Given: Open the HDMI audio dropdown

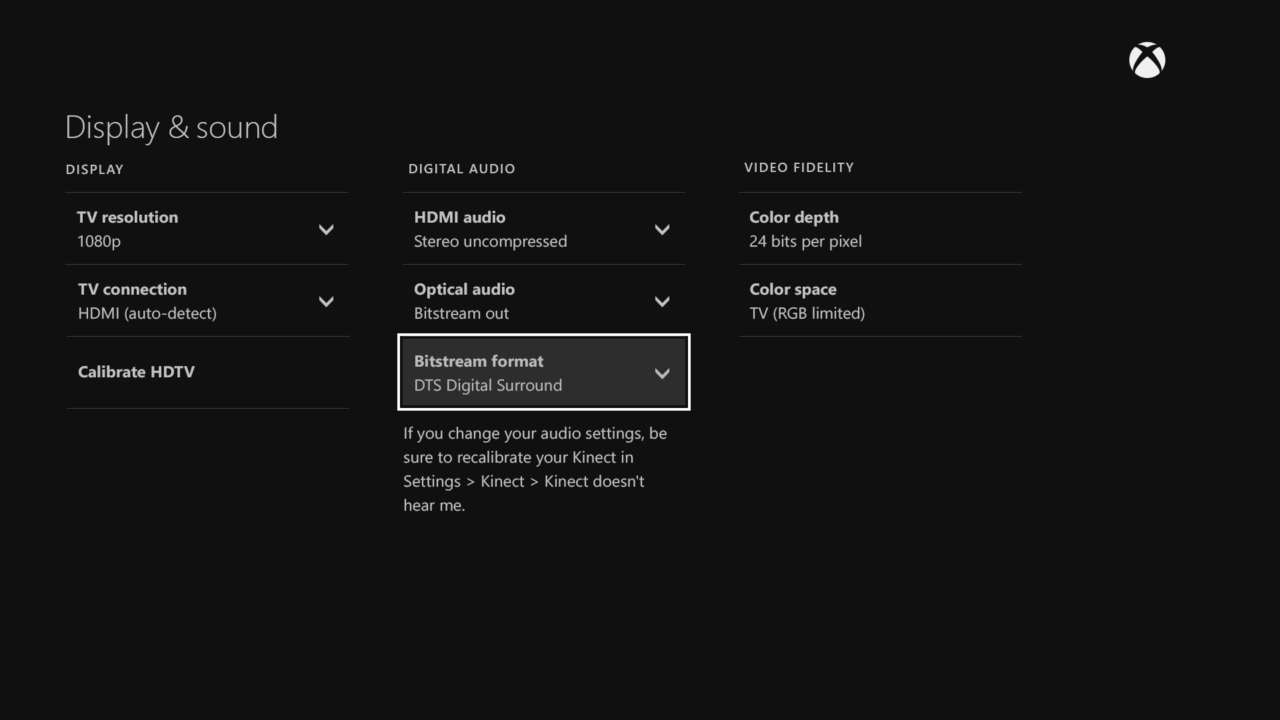Looking at the screenshot, I should tap(662, 229).
